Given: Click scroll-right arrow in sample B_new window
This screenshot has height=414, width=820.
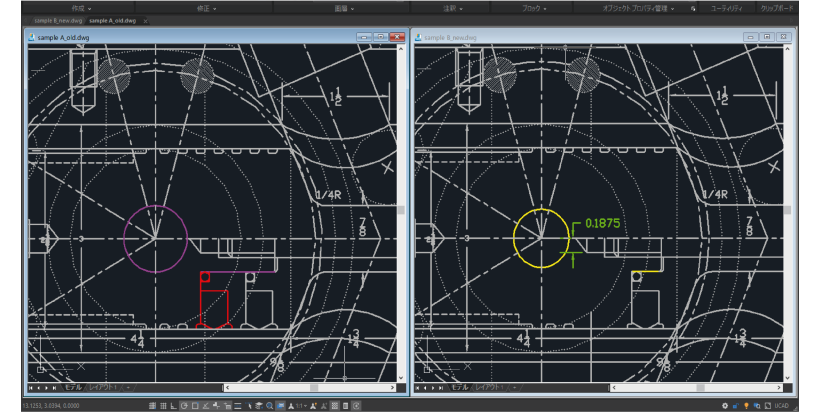Looking at the screenshot, I should pyautogui.click(x=779, y=388).
